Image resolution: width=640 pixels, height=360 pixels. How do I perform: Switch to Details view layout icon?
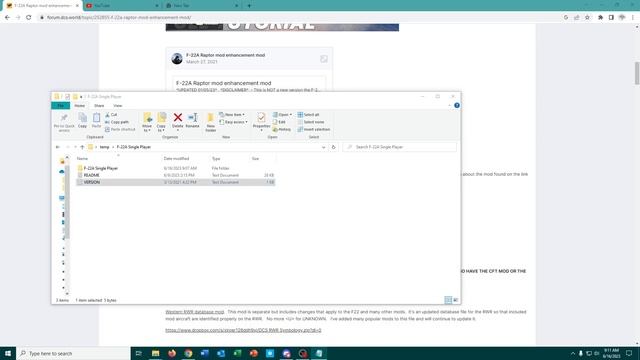[448, 300]
